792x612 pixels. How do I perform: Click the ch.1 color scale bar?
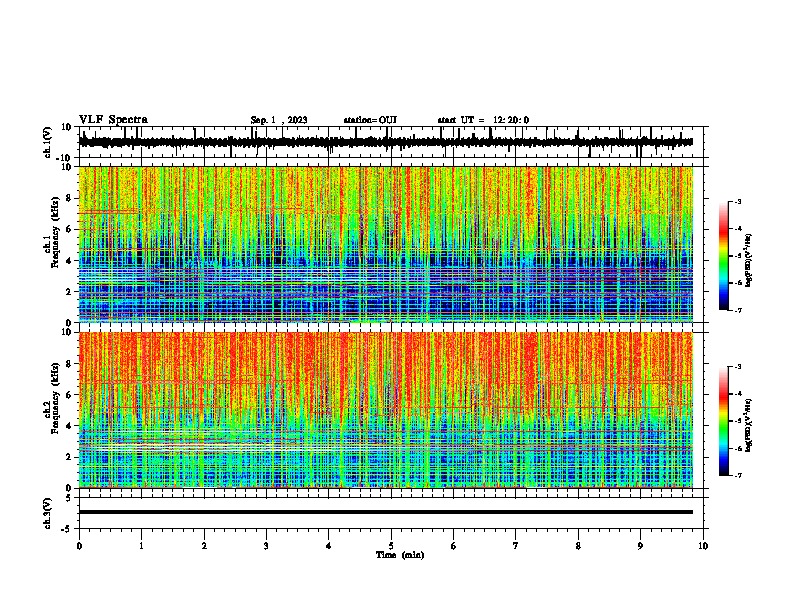723,256
